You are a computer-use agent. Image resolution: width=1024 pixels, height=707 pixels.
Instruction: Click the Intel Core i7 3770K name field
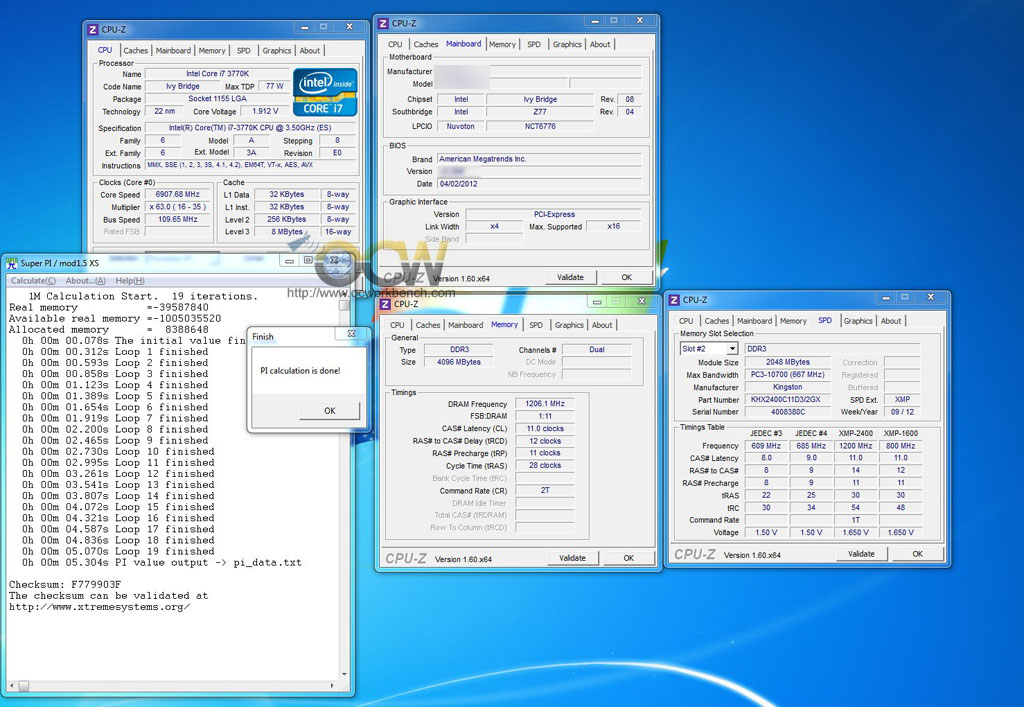tap(217, 74)
